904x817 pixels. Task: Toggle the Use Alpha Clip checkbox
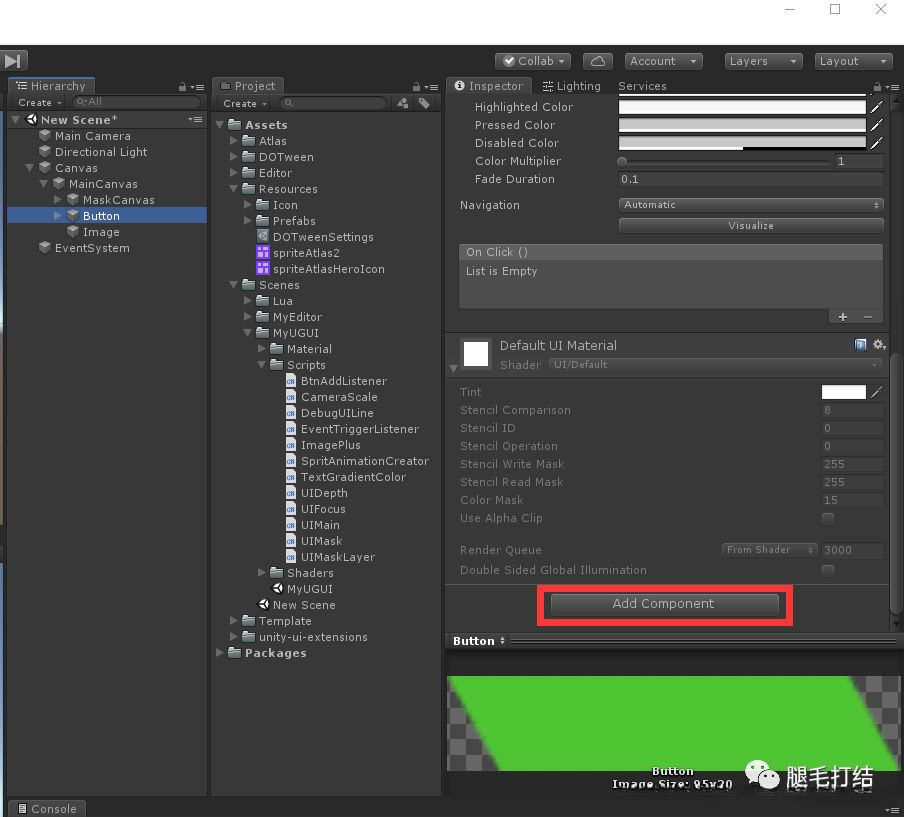(827, 518)
